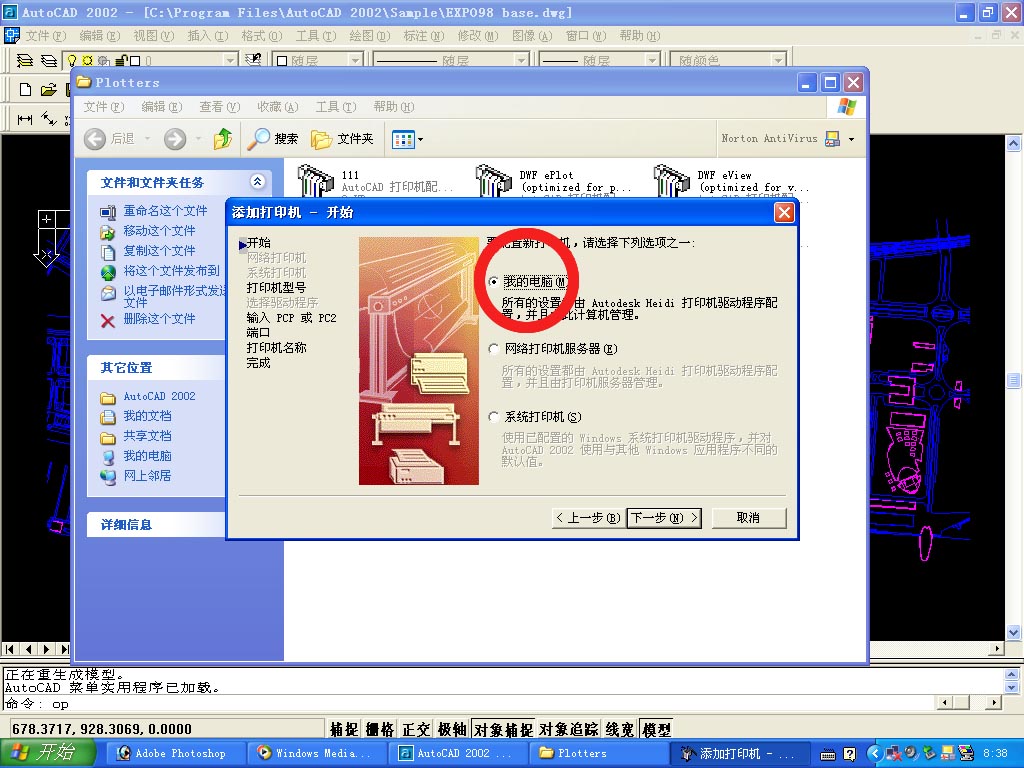This screenshot has height=768, width=1024.
Task: Select the DWF eView plotter icon
Action: (x=671, y=181)
